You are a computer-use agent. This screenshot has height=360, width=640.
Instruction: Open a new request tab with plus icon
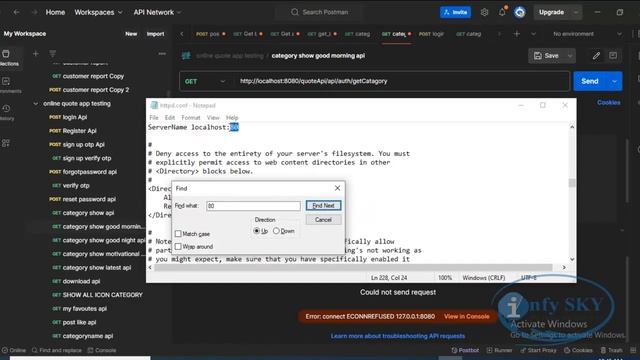tap(517, 34)
